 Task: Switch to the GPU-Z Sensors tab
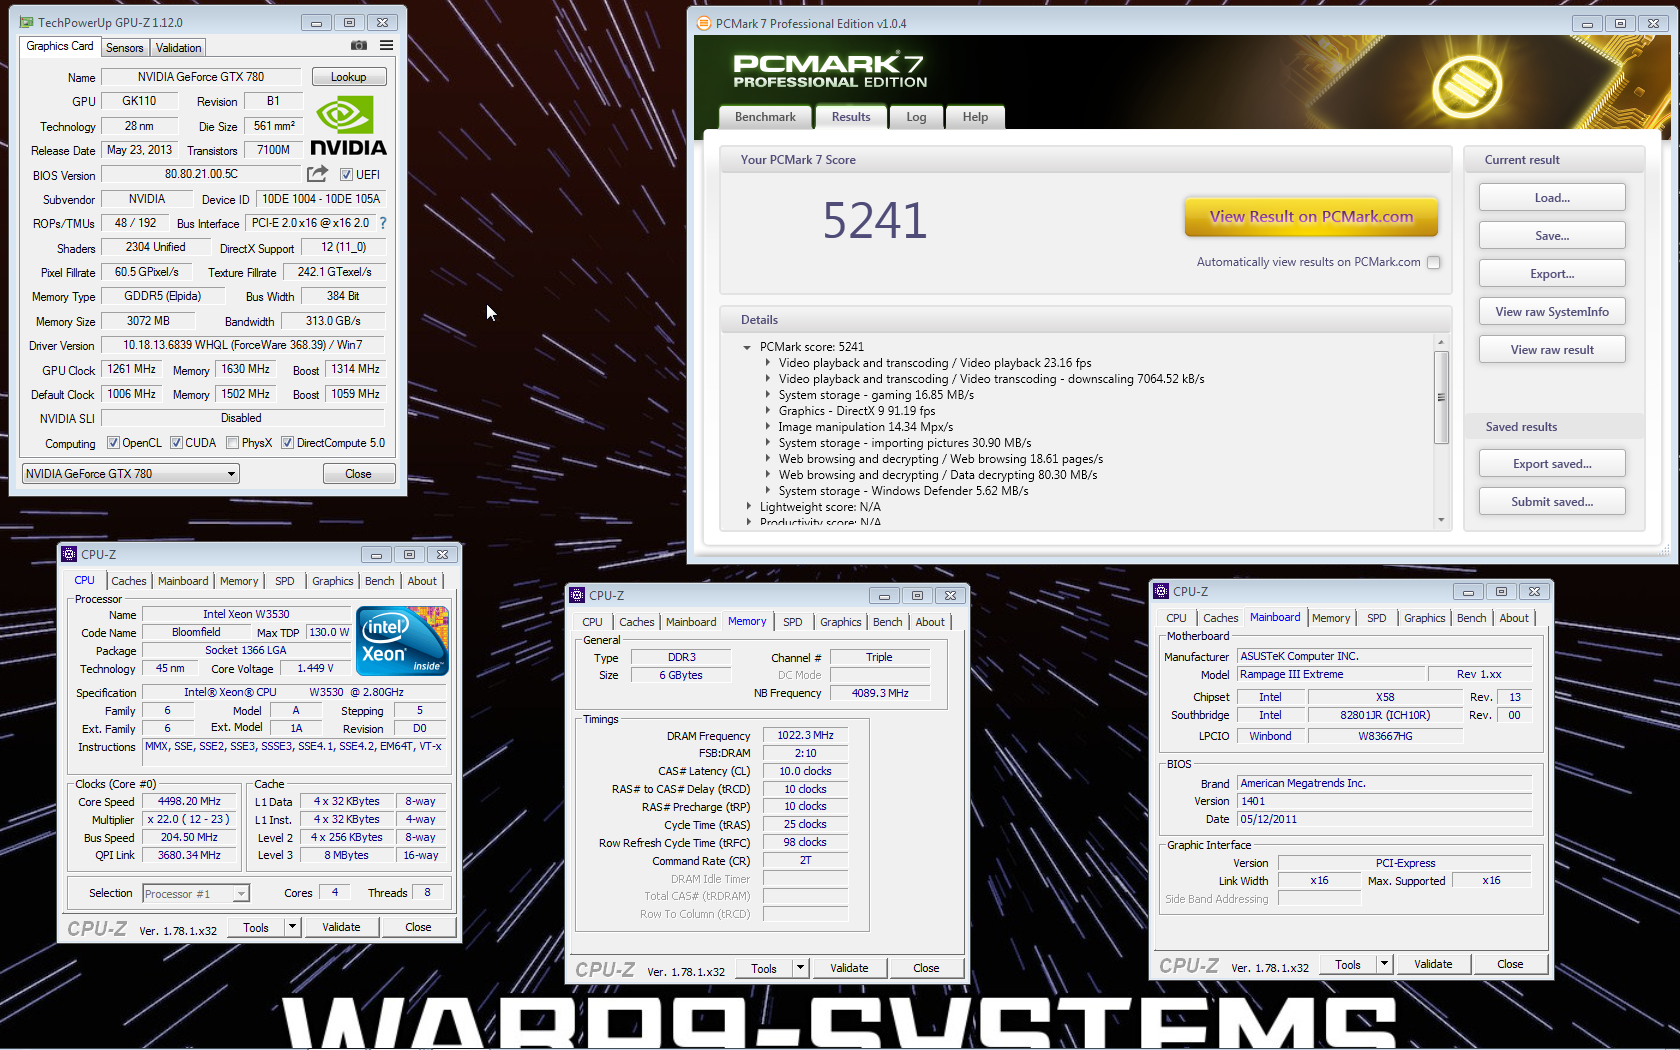coord(125,48)
